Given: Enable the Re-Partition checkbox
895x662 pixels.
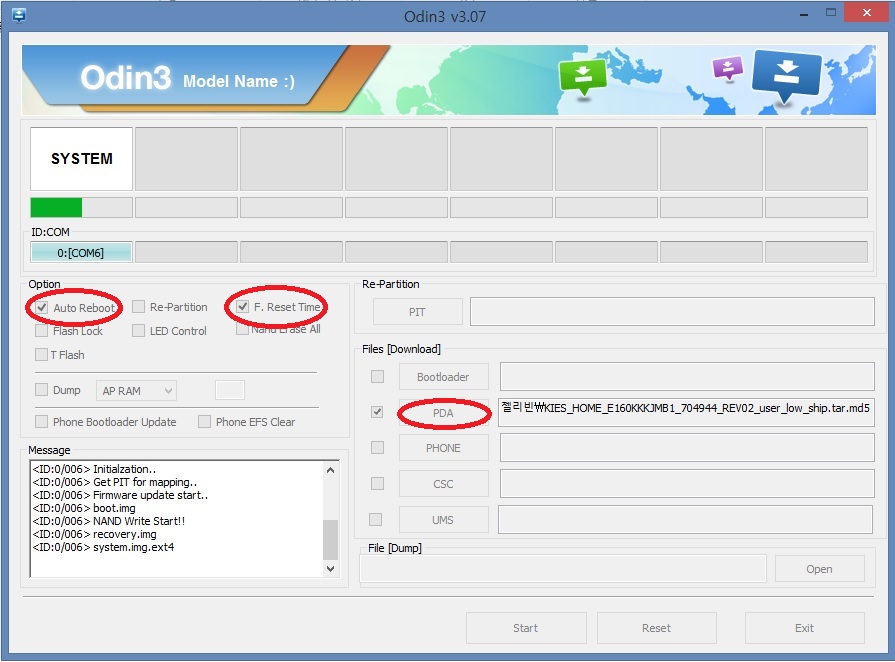Looking at the screenshot, I should pyautogui.click(x=139, y=307).
